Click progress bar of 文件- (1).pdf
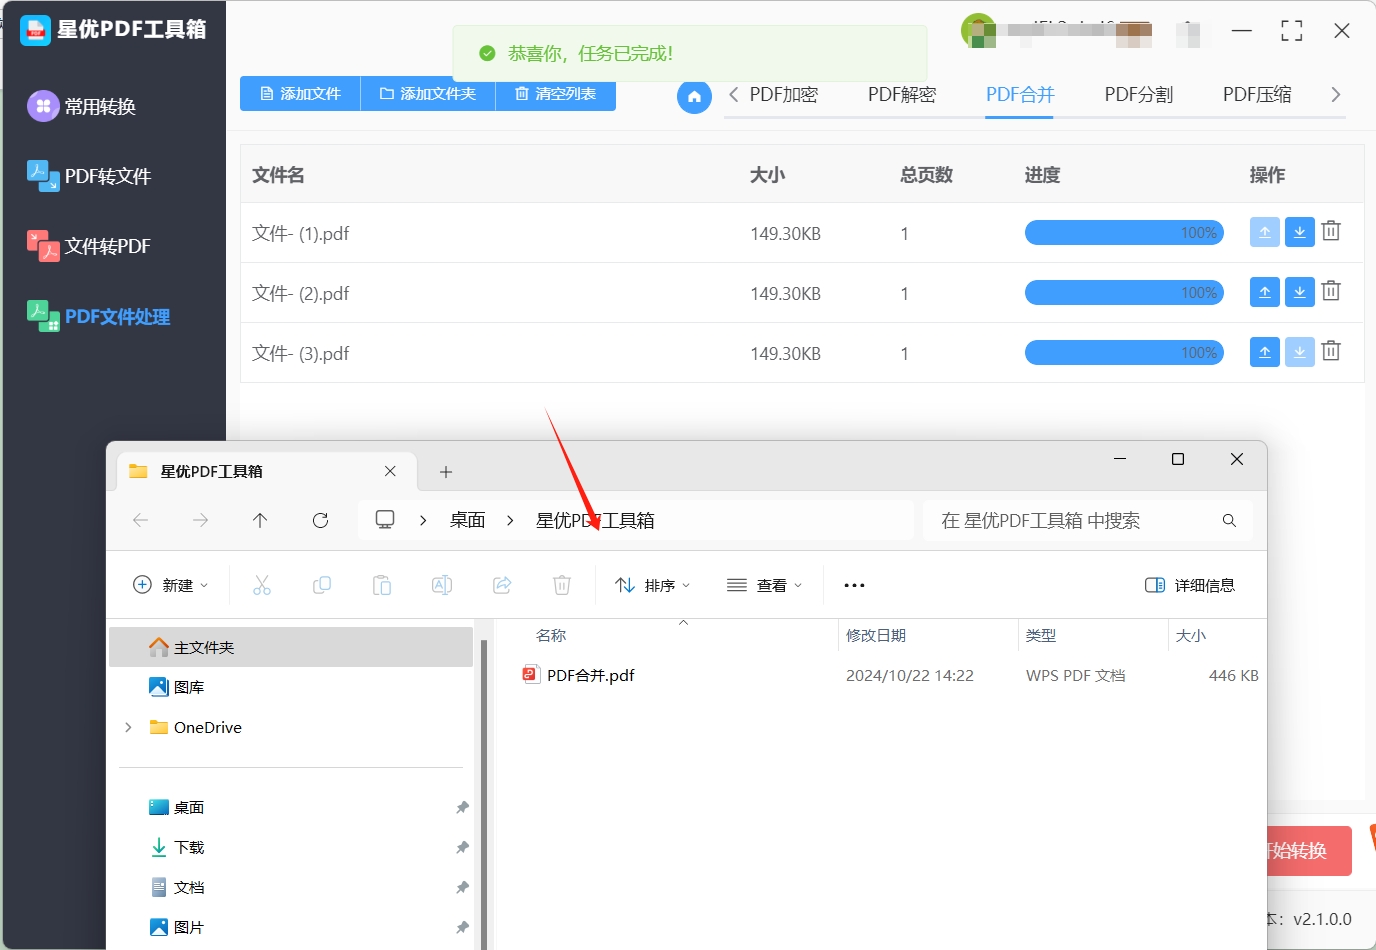1376x950 pixels. [x=1124, y=232]
